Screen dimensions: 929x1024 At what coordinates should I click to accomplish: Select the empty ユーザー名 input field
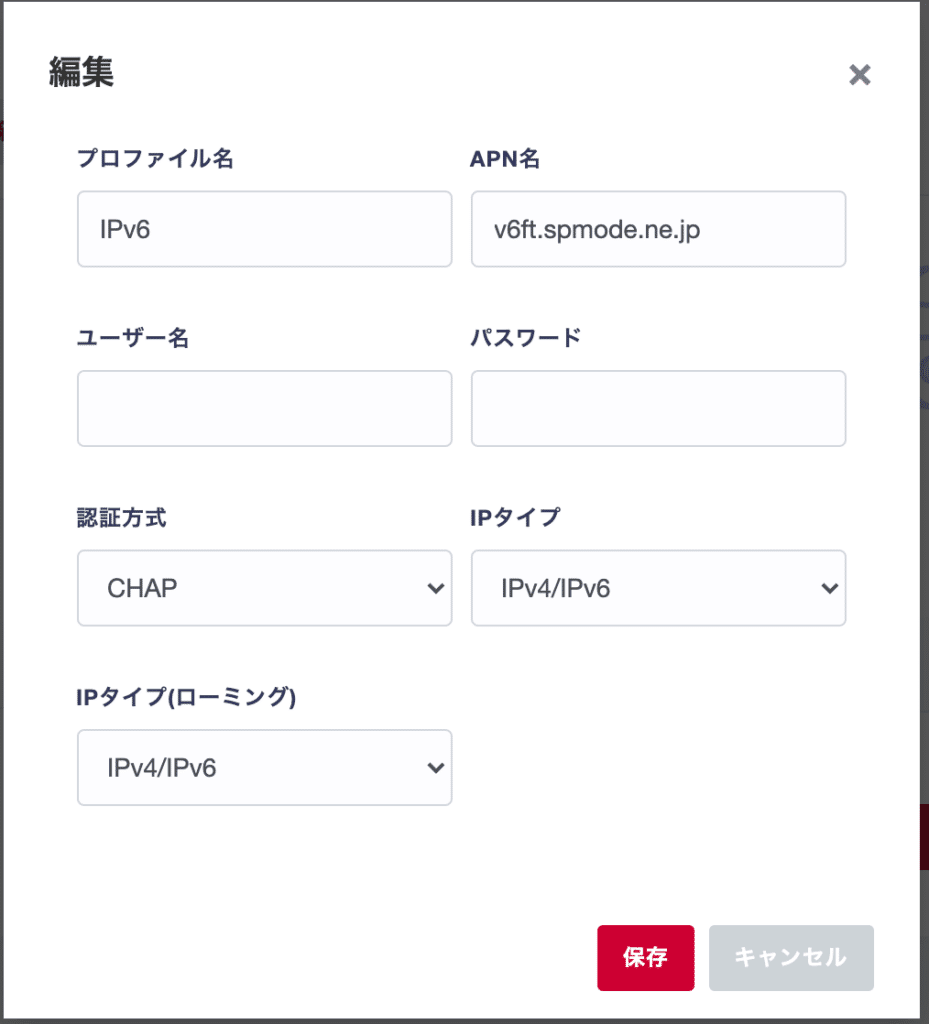point(264,408)
